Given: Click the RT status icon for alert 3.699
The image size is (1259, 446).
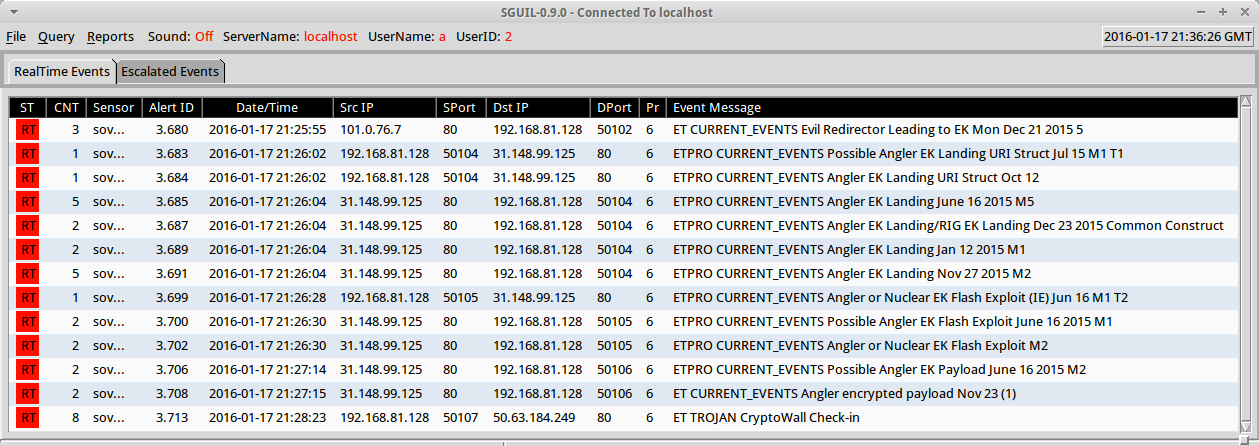Looking at the screenshot, I should 28,297.
